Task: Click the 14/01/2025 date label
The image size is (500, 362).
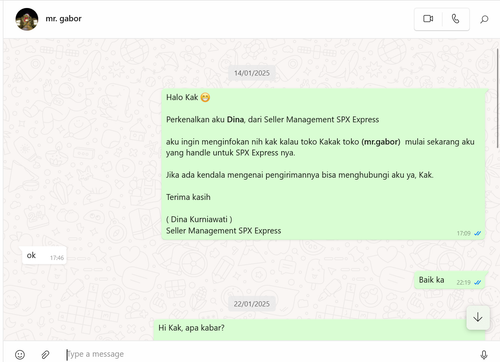Action: pos(252,73)
